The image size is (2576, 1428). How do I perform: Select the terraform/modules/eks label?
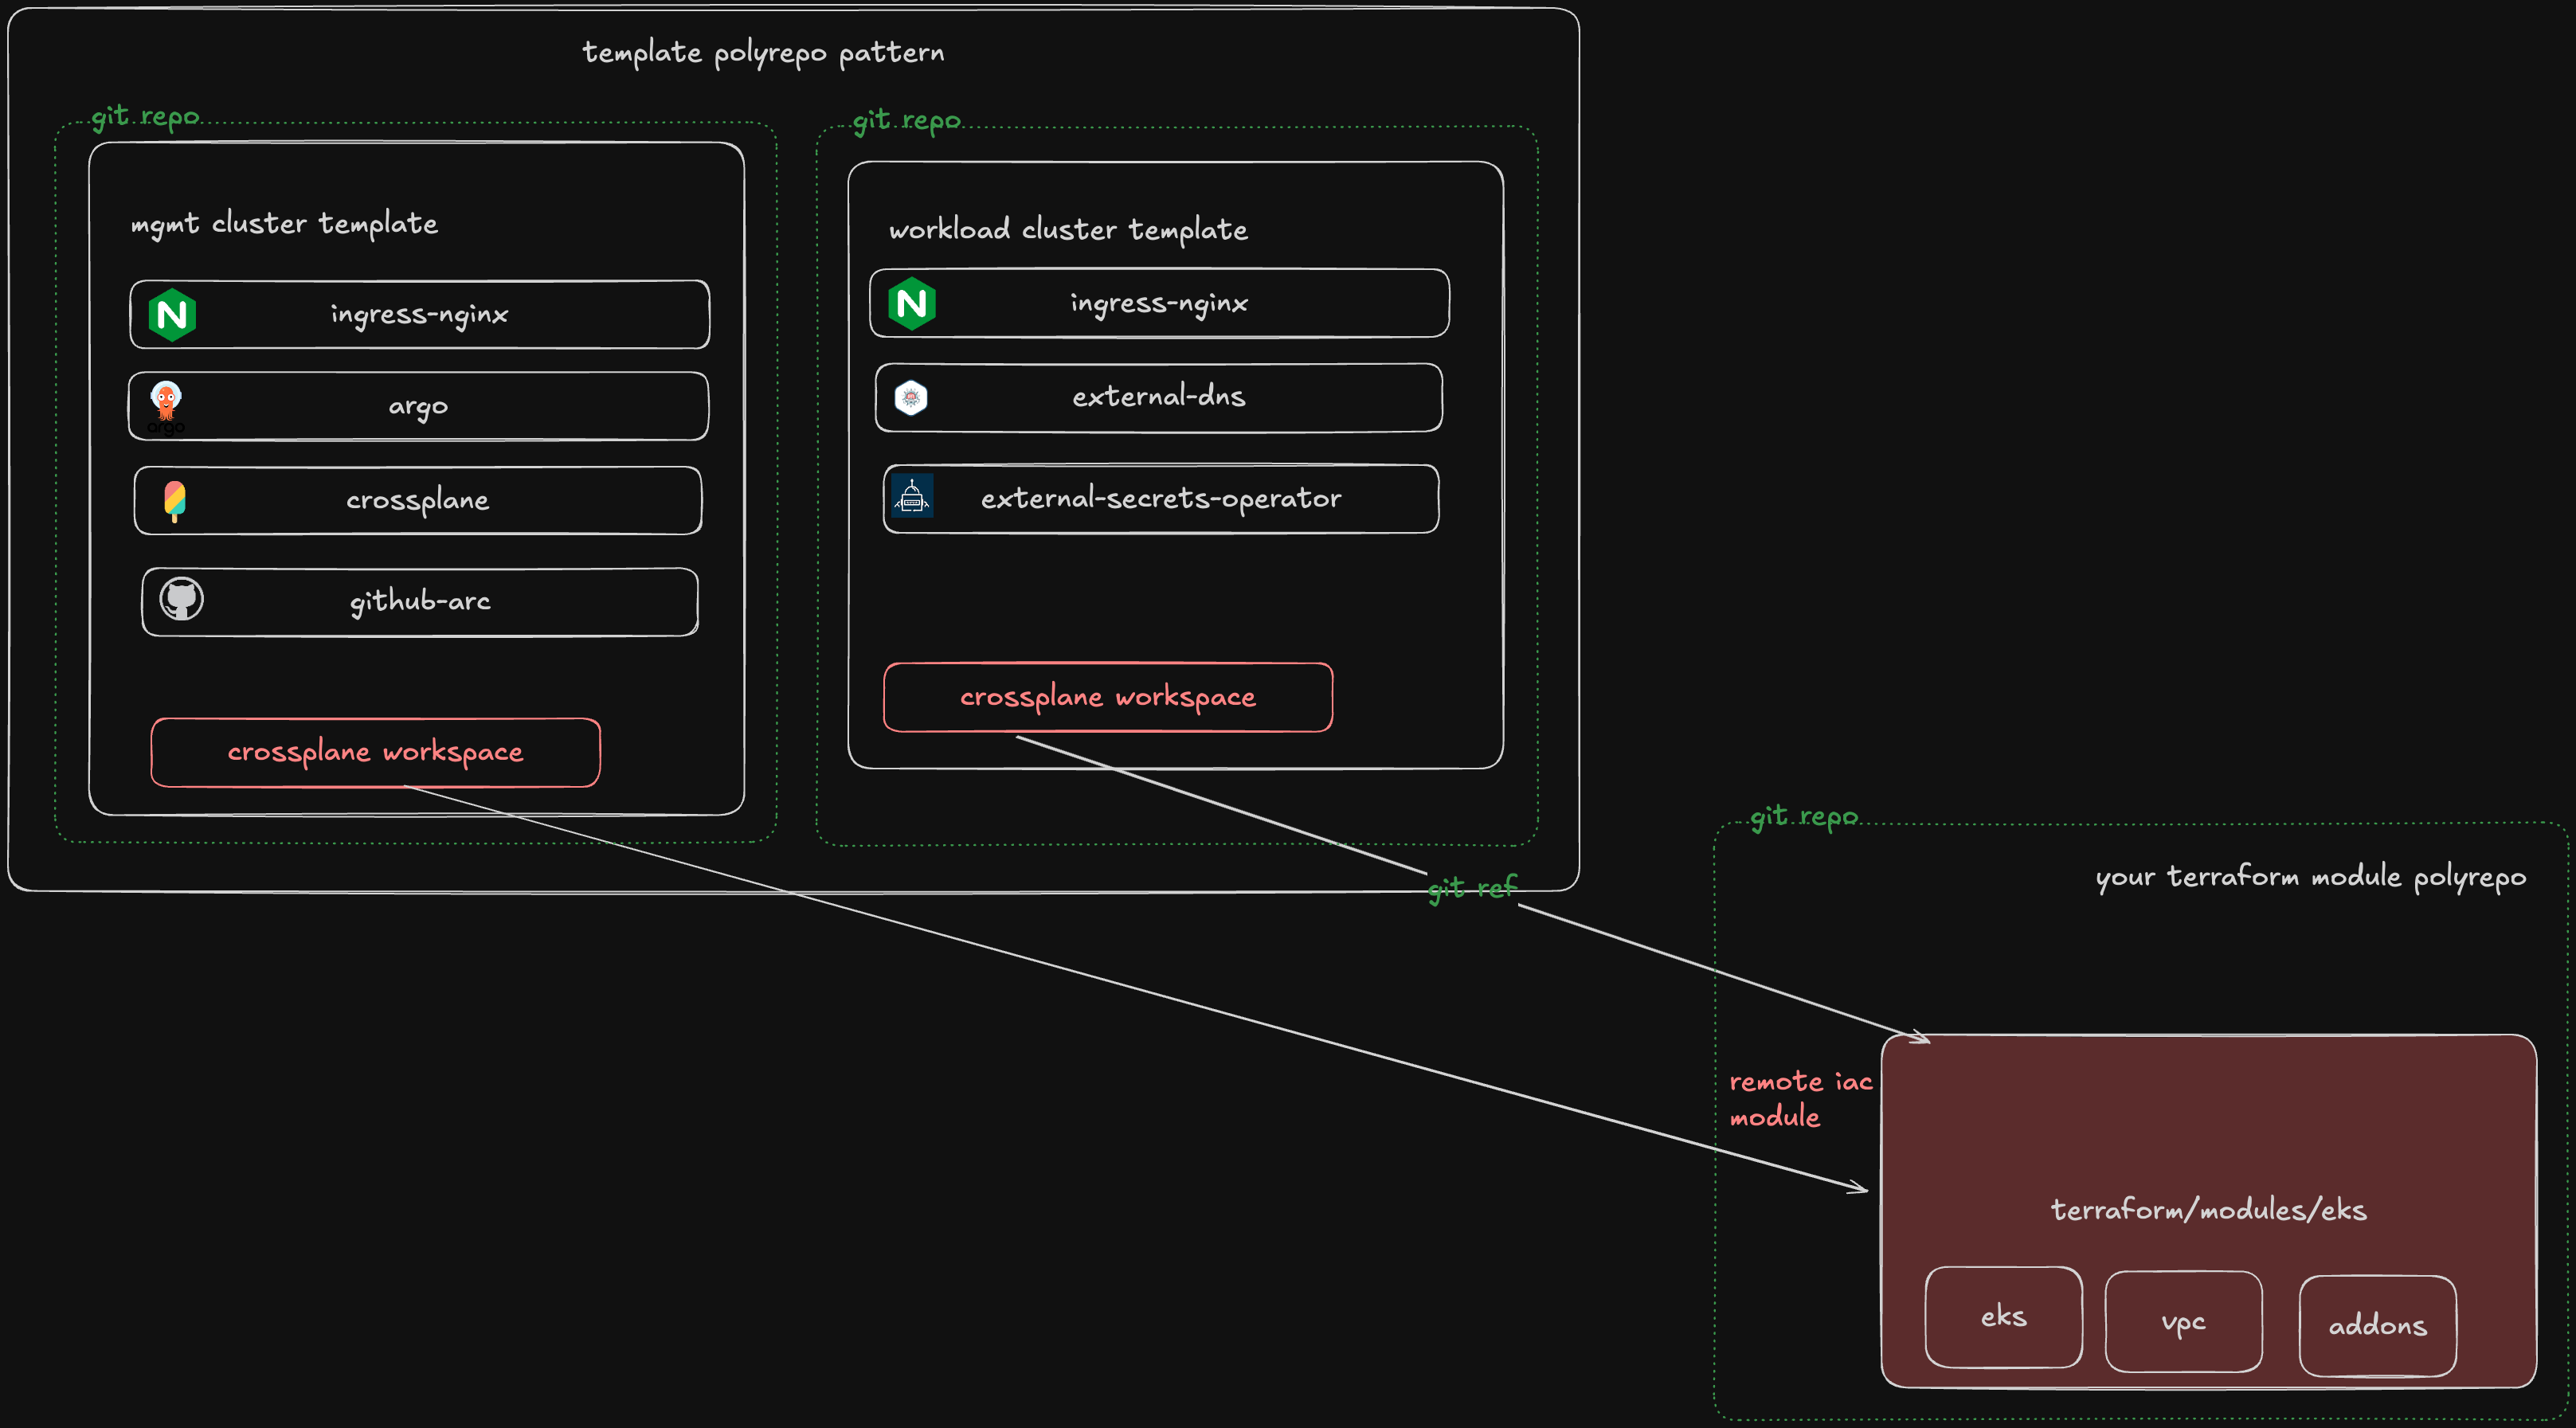(2208, 1210)
